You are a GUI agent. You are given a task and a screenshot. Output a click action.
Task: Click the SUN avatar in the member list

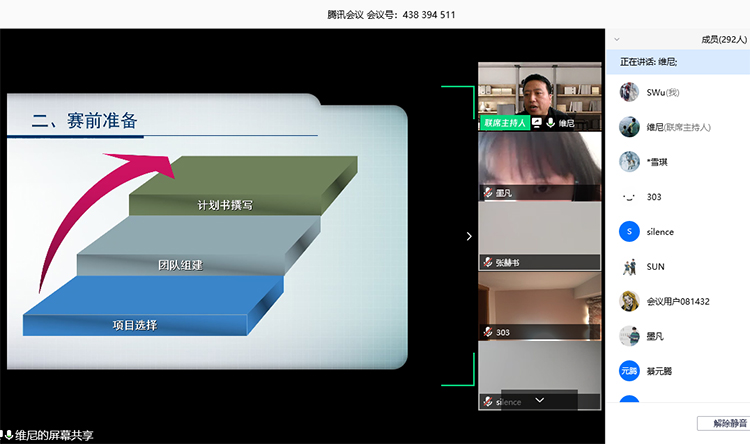point(629,267)
